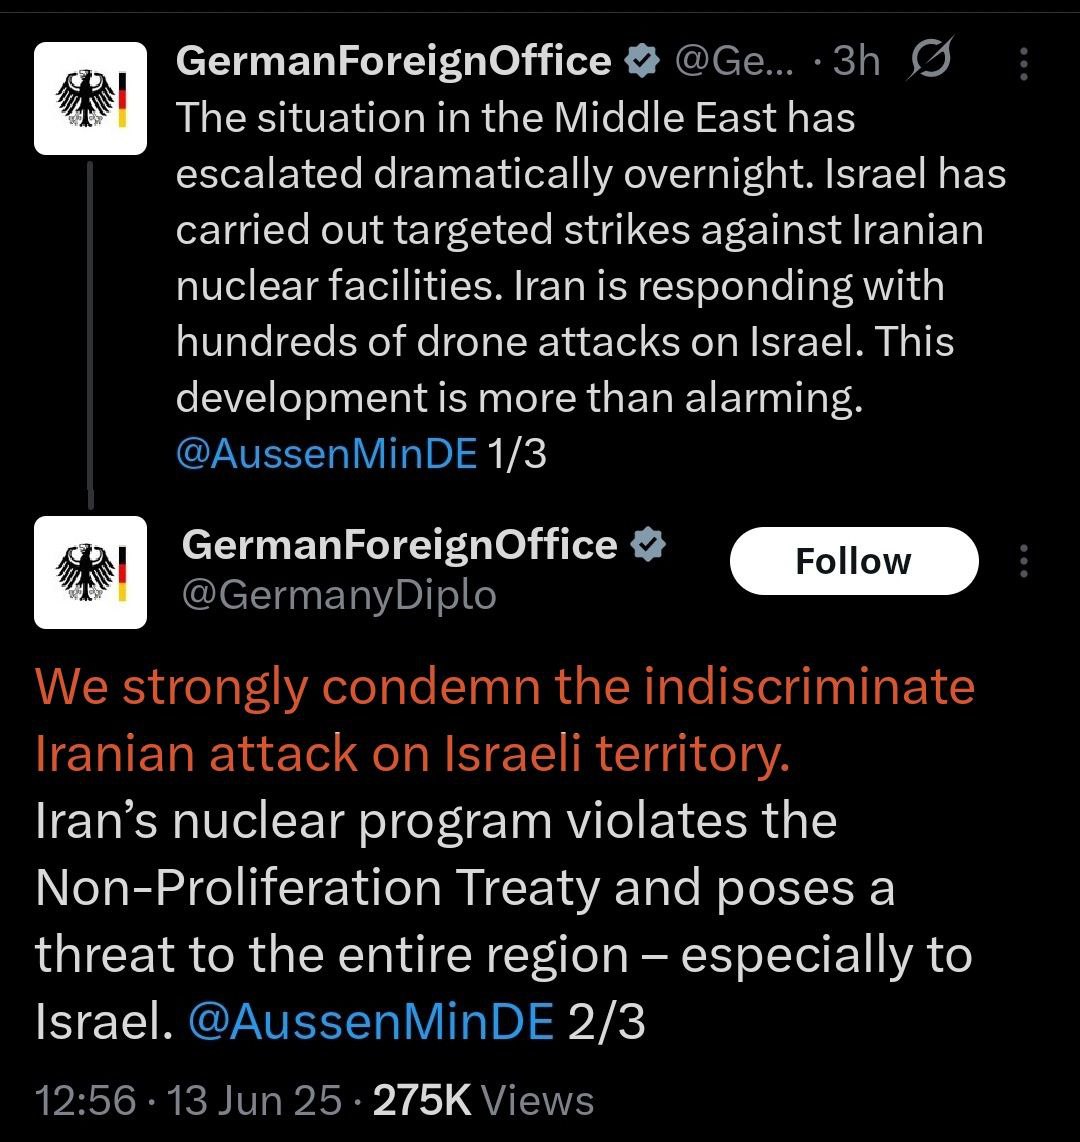Click the eagle avatar next to the Follow button
Screen dimensions: 1080x1142
[91, 572]
